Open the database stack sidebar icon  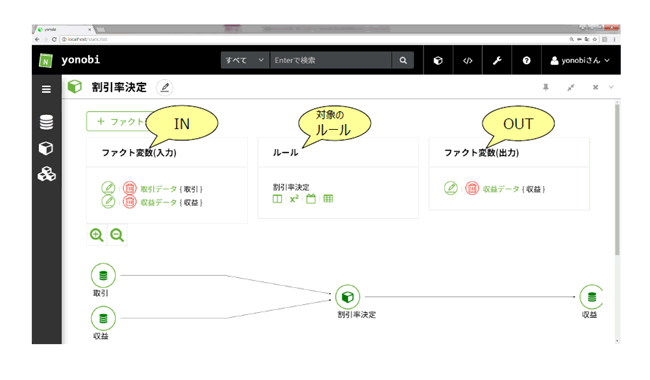pyautogui.click(x=46, y=122)
